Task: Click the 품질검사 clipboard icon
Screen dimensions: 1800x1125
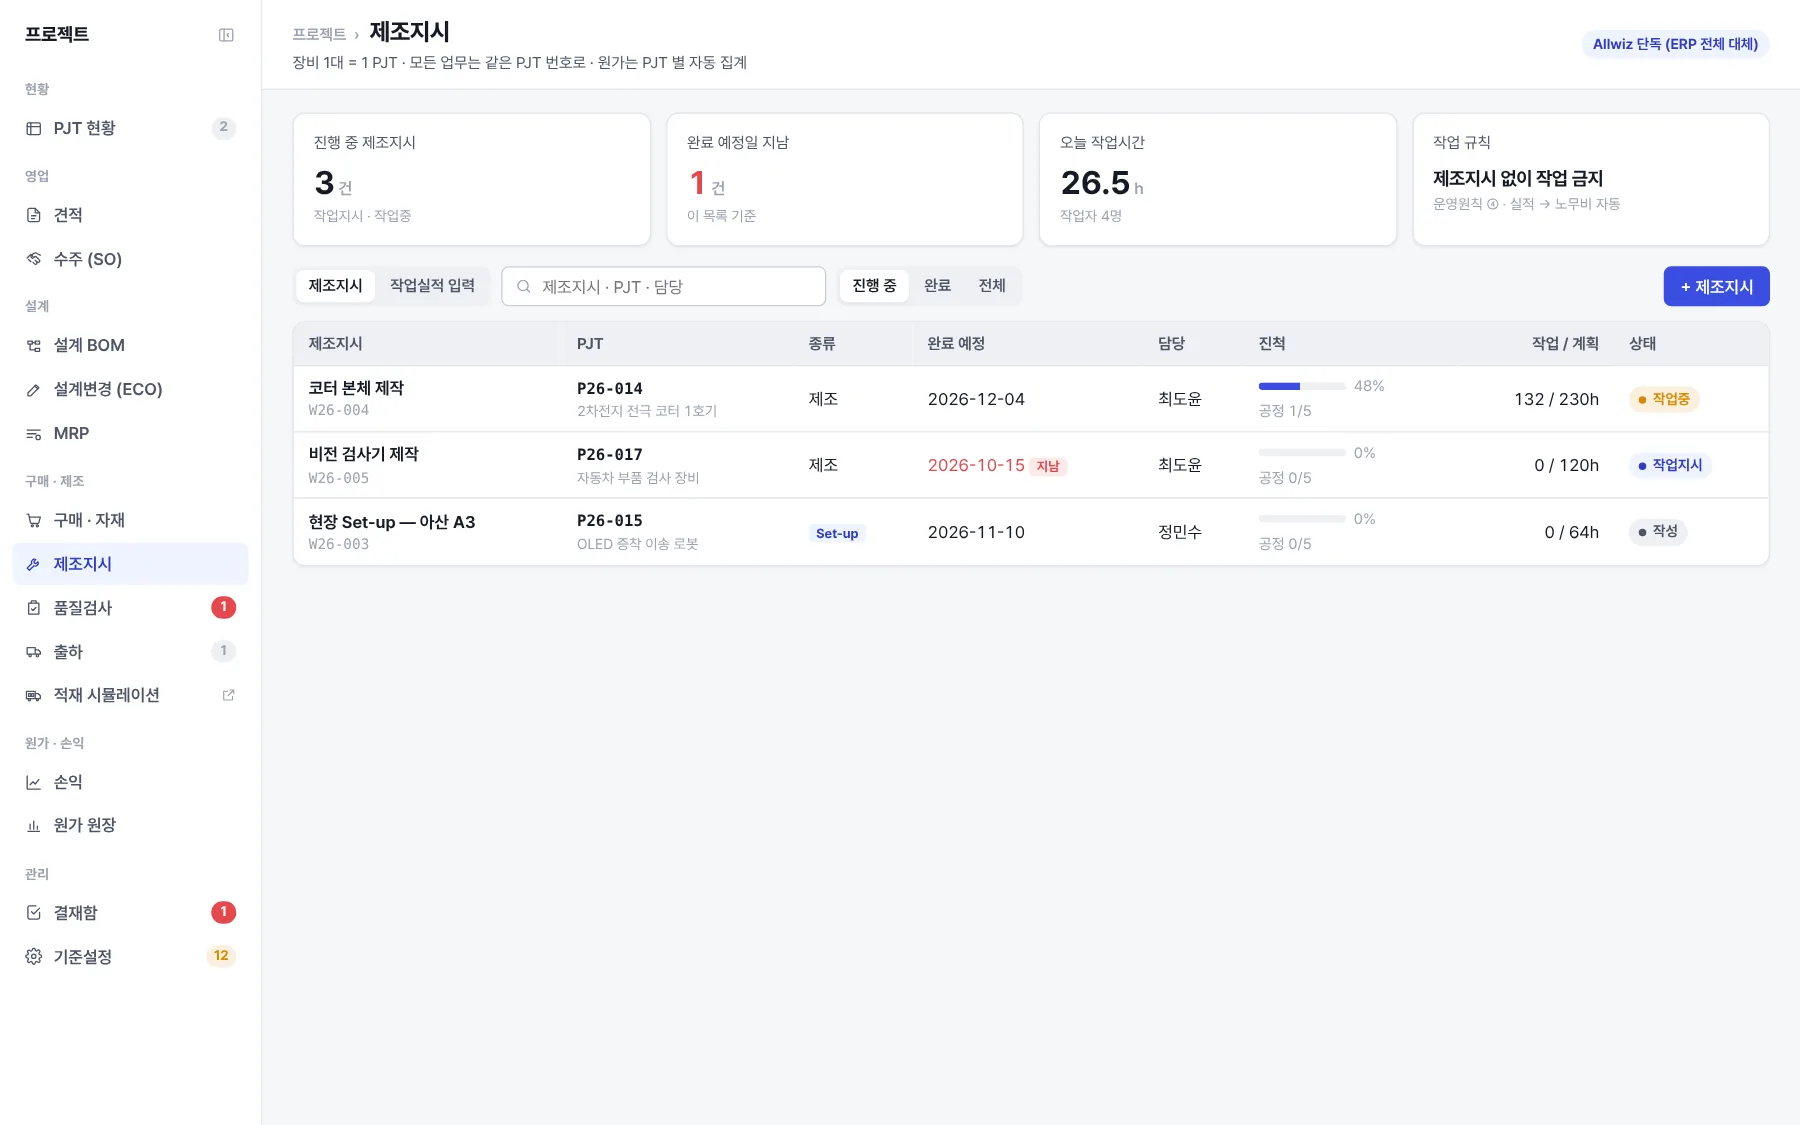Action: tap(34, 608)
